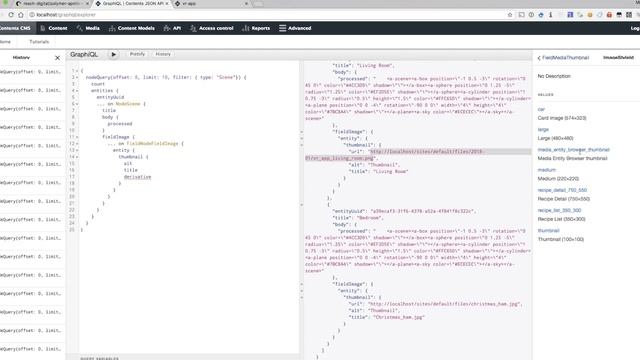Open the thumbnail enum value in docs
640x360 pixels.
(549, 231)
